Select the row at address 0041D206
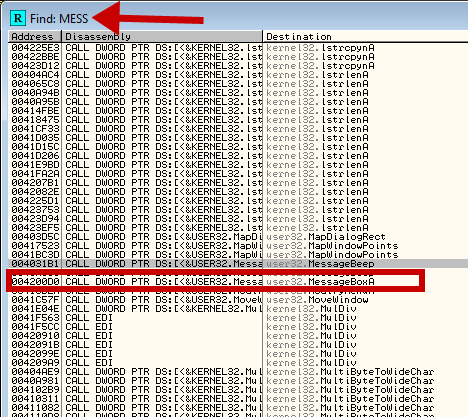Image resolution: width=468 pixels, height=417 pixels. click(x=238, y=156)
